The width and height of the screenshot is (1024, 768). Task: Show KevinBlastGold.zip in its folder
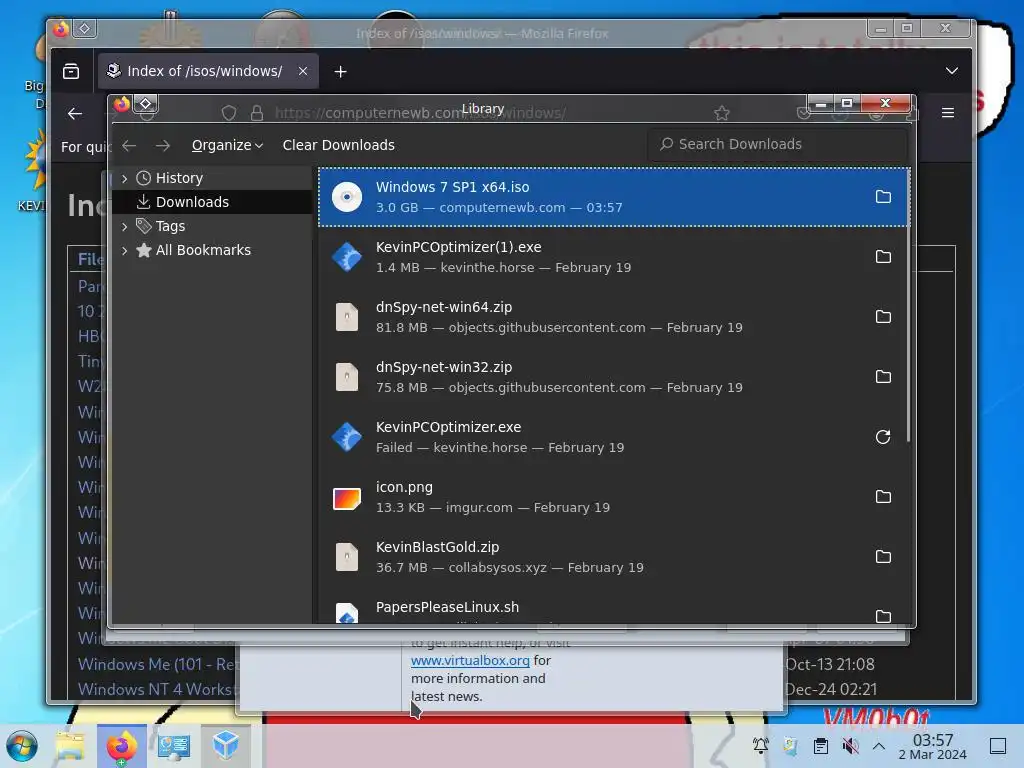[x=883, y=557]
